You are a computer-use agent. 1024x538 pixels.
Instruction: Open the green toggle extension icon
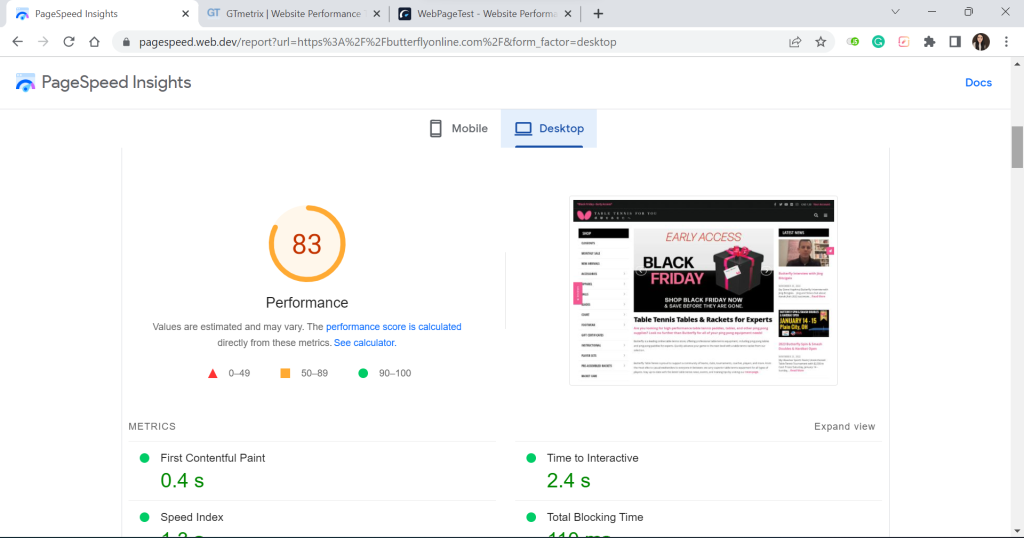coord(853,42)
